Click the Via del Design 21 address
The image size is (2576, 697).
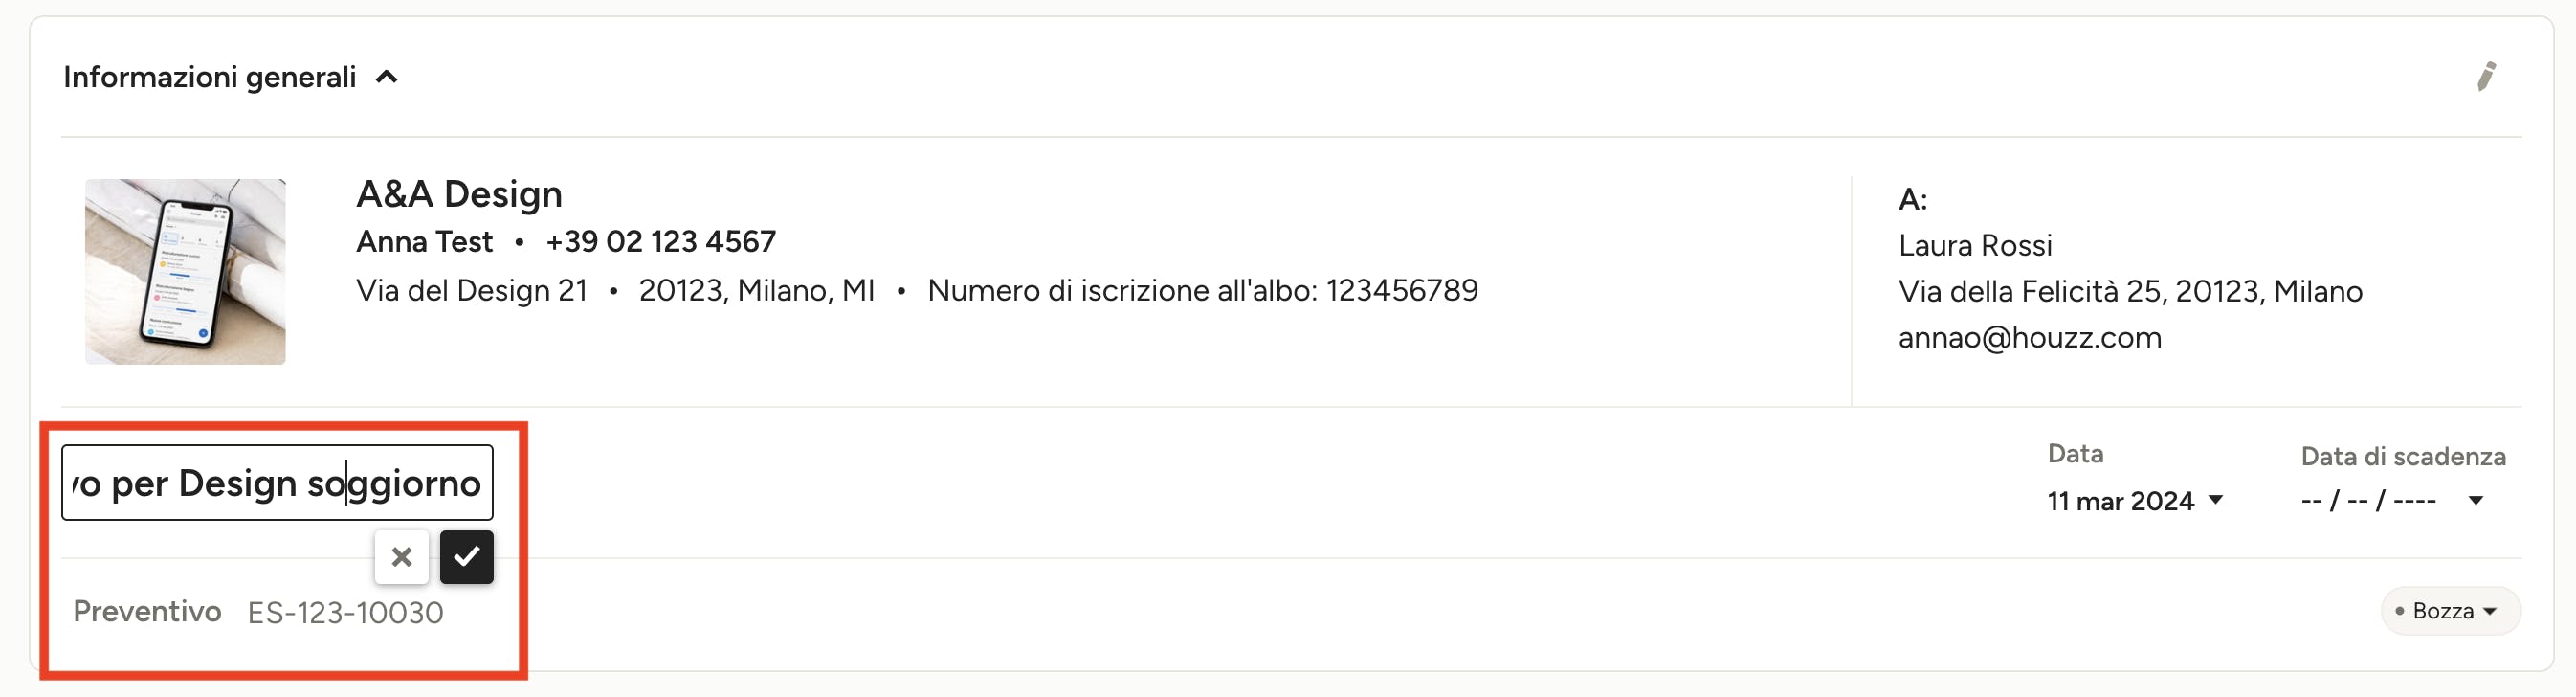(471, 290)
